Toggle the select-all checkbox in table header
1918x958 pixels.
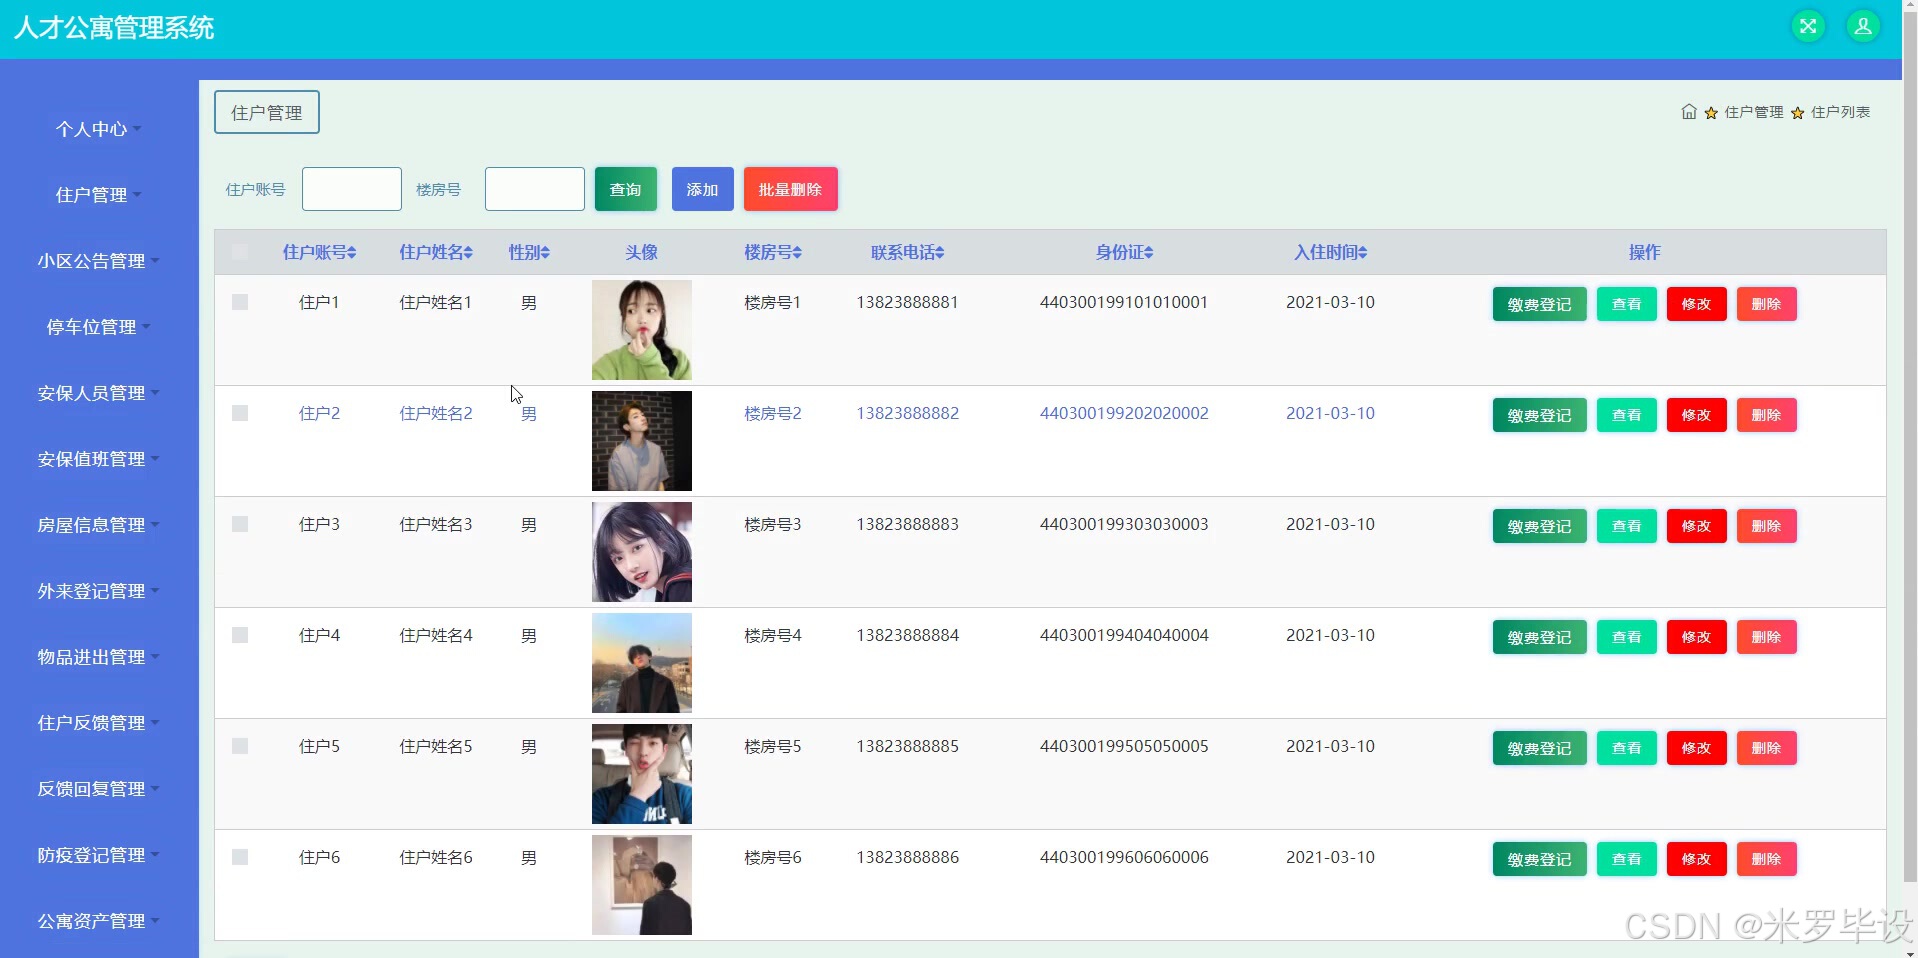[x=240, y=252]
